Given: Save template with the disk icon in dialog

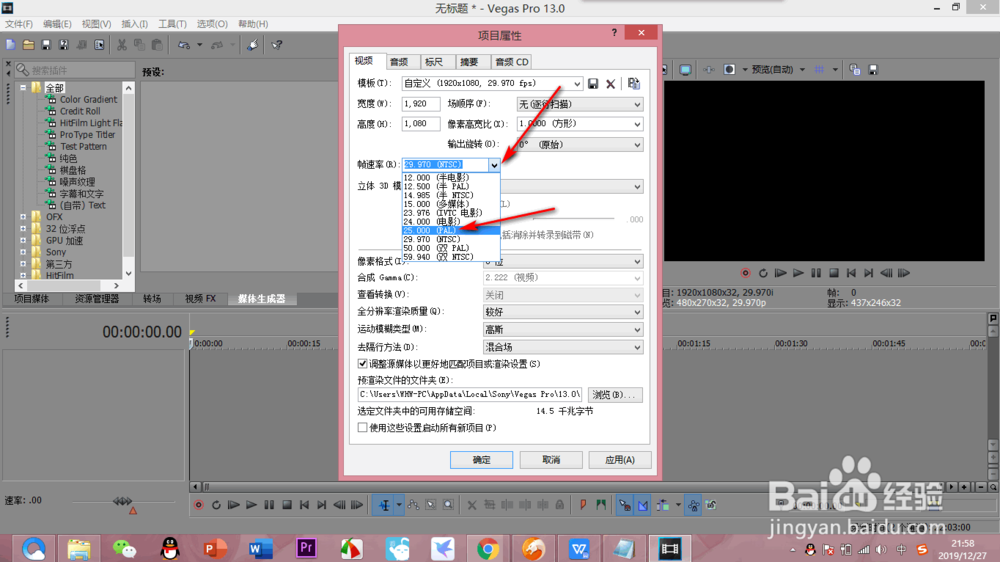Looking at the screenshot, I should click(x=593, y=84).
